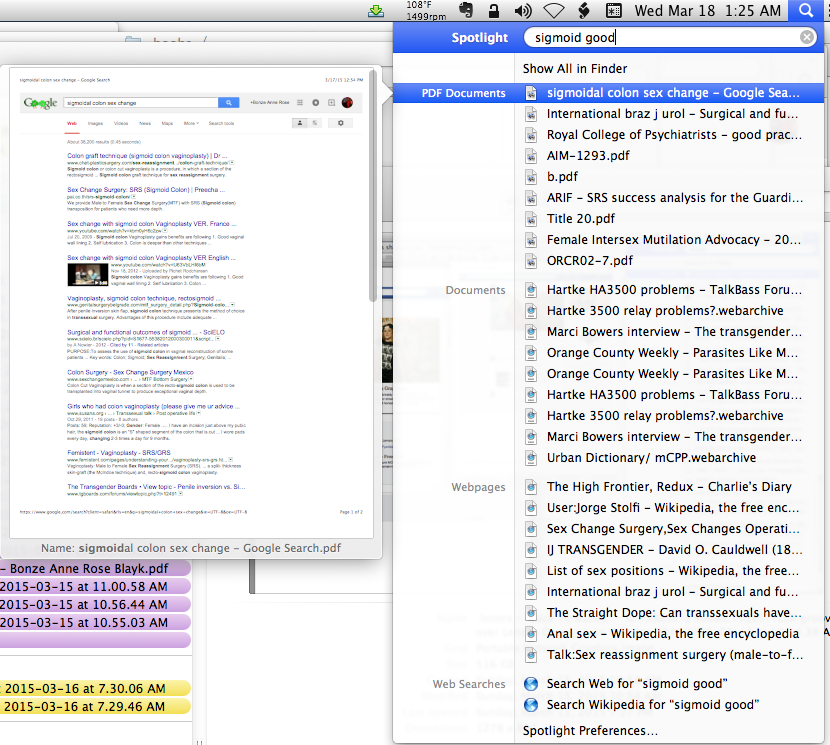Open Title 20.pdf result
Viewport: 830px width, 745px height.
(581, 219)
